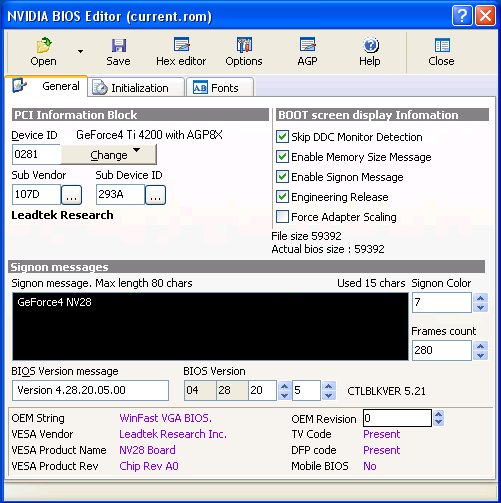Click the Sub Device ID browse button
The height and width of the screenshot is (503, 501).
pos(155,195)
